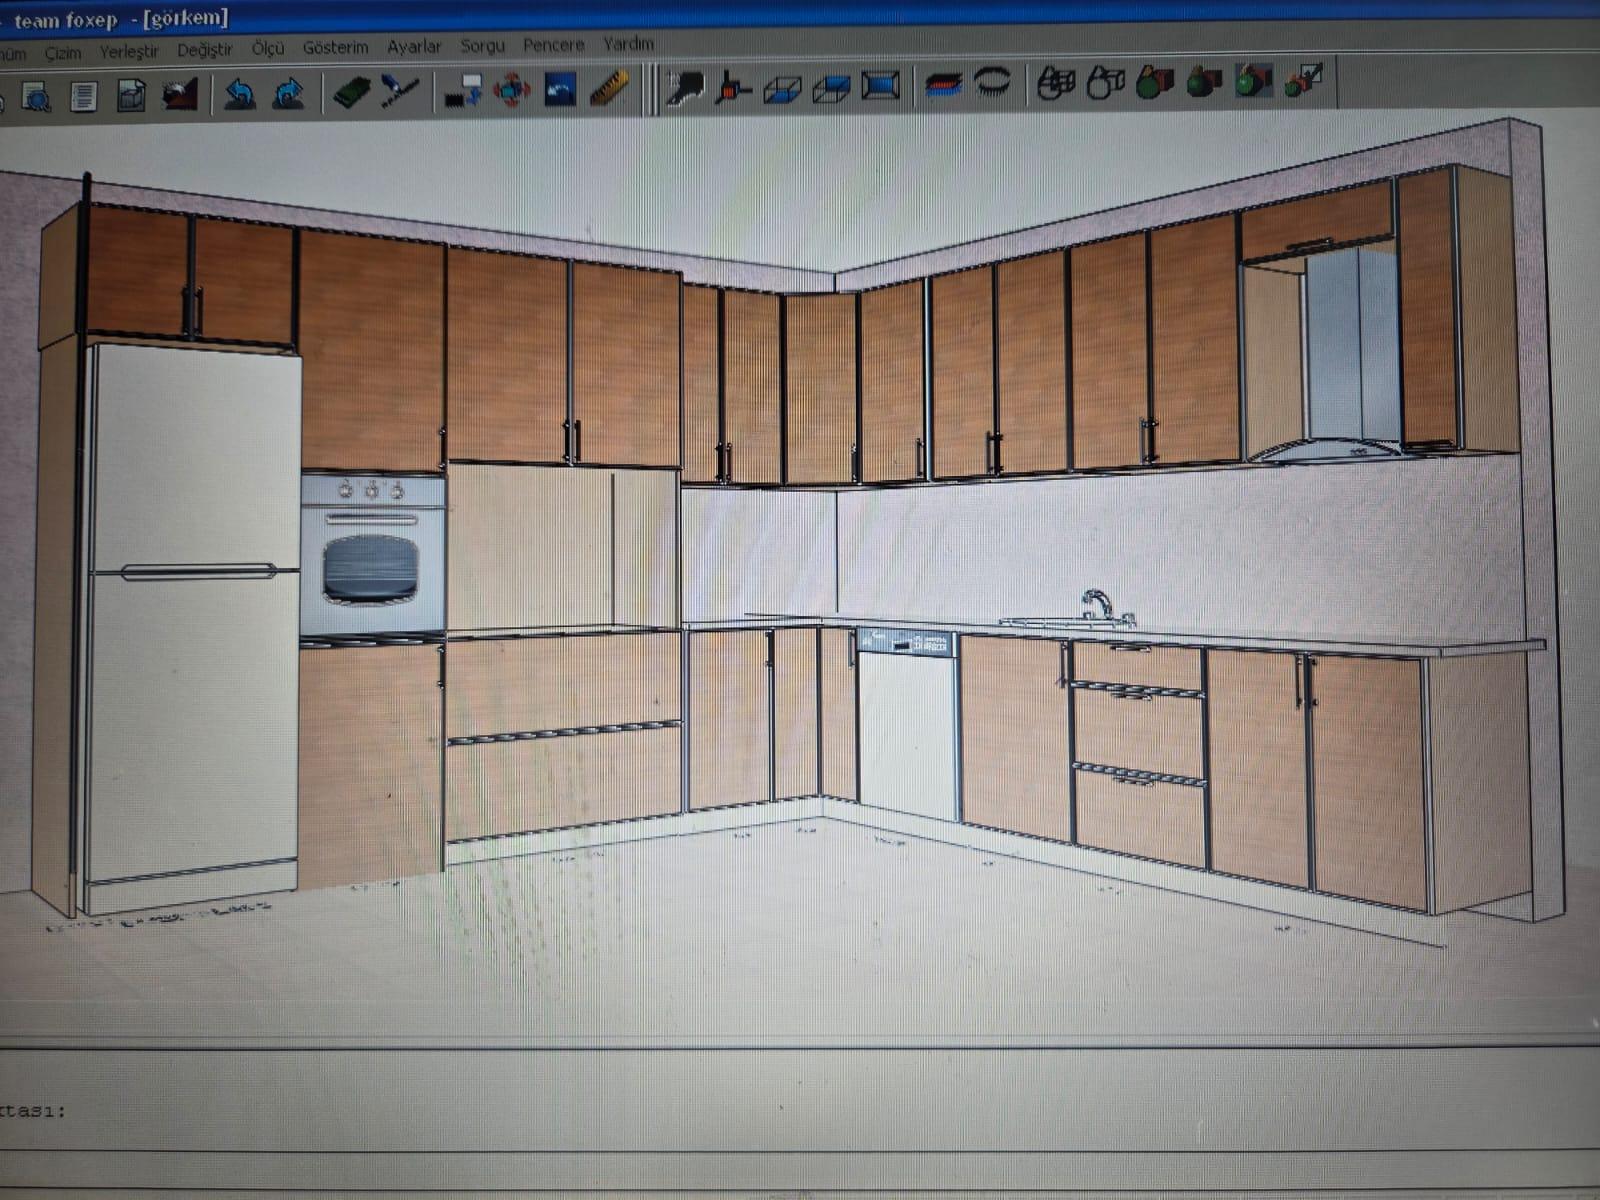1600x1200 pixels.
Task: Click the oven in the kitchen drawing
Action: pos(372,556)
